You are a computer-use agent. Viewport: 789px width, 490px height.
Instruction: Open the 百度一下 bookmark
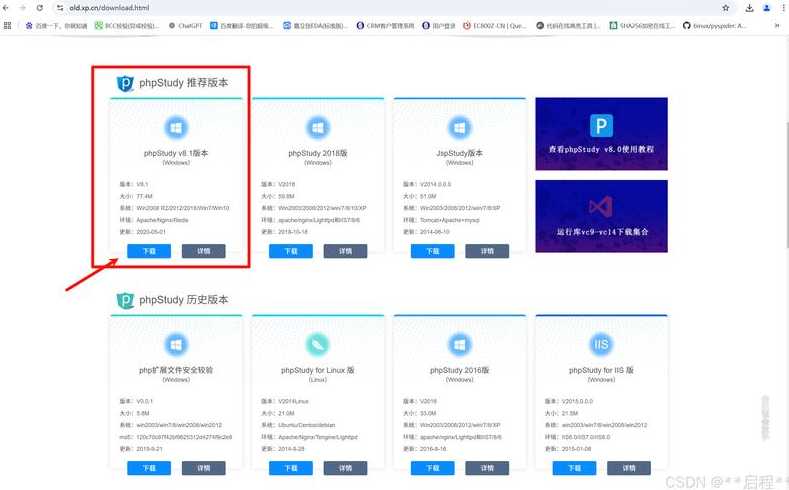56,26
